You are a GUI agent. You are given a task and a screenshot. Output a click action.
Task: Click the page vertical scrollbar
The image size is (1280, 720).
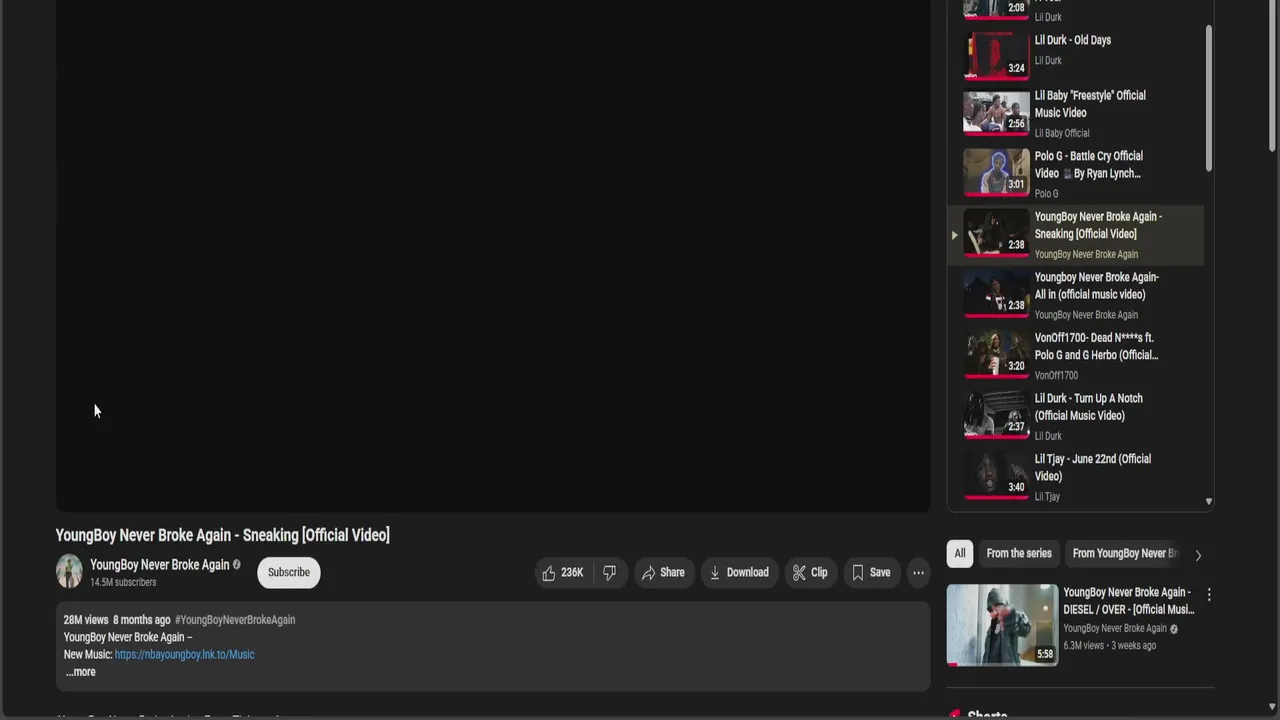(x=1272, y=78)
